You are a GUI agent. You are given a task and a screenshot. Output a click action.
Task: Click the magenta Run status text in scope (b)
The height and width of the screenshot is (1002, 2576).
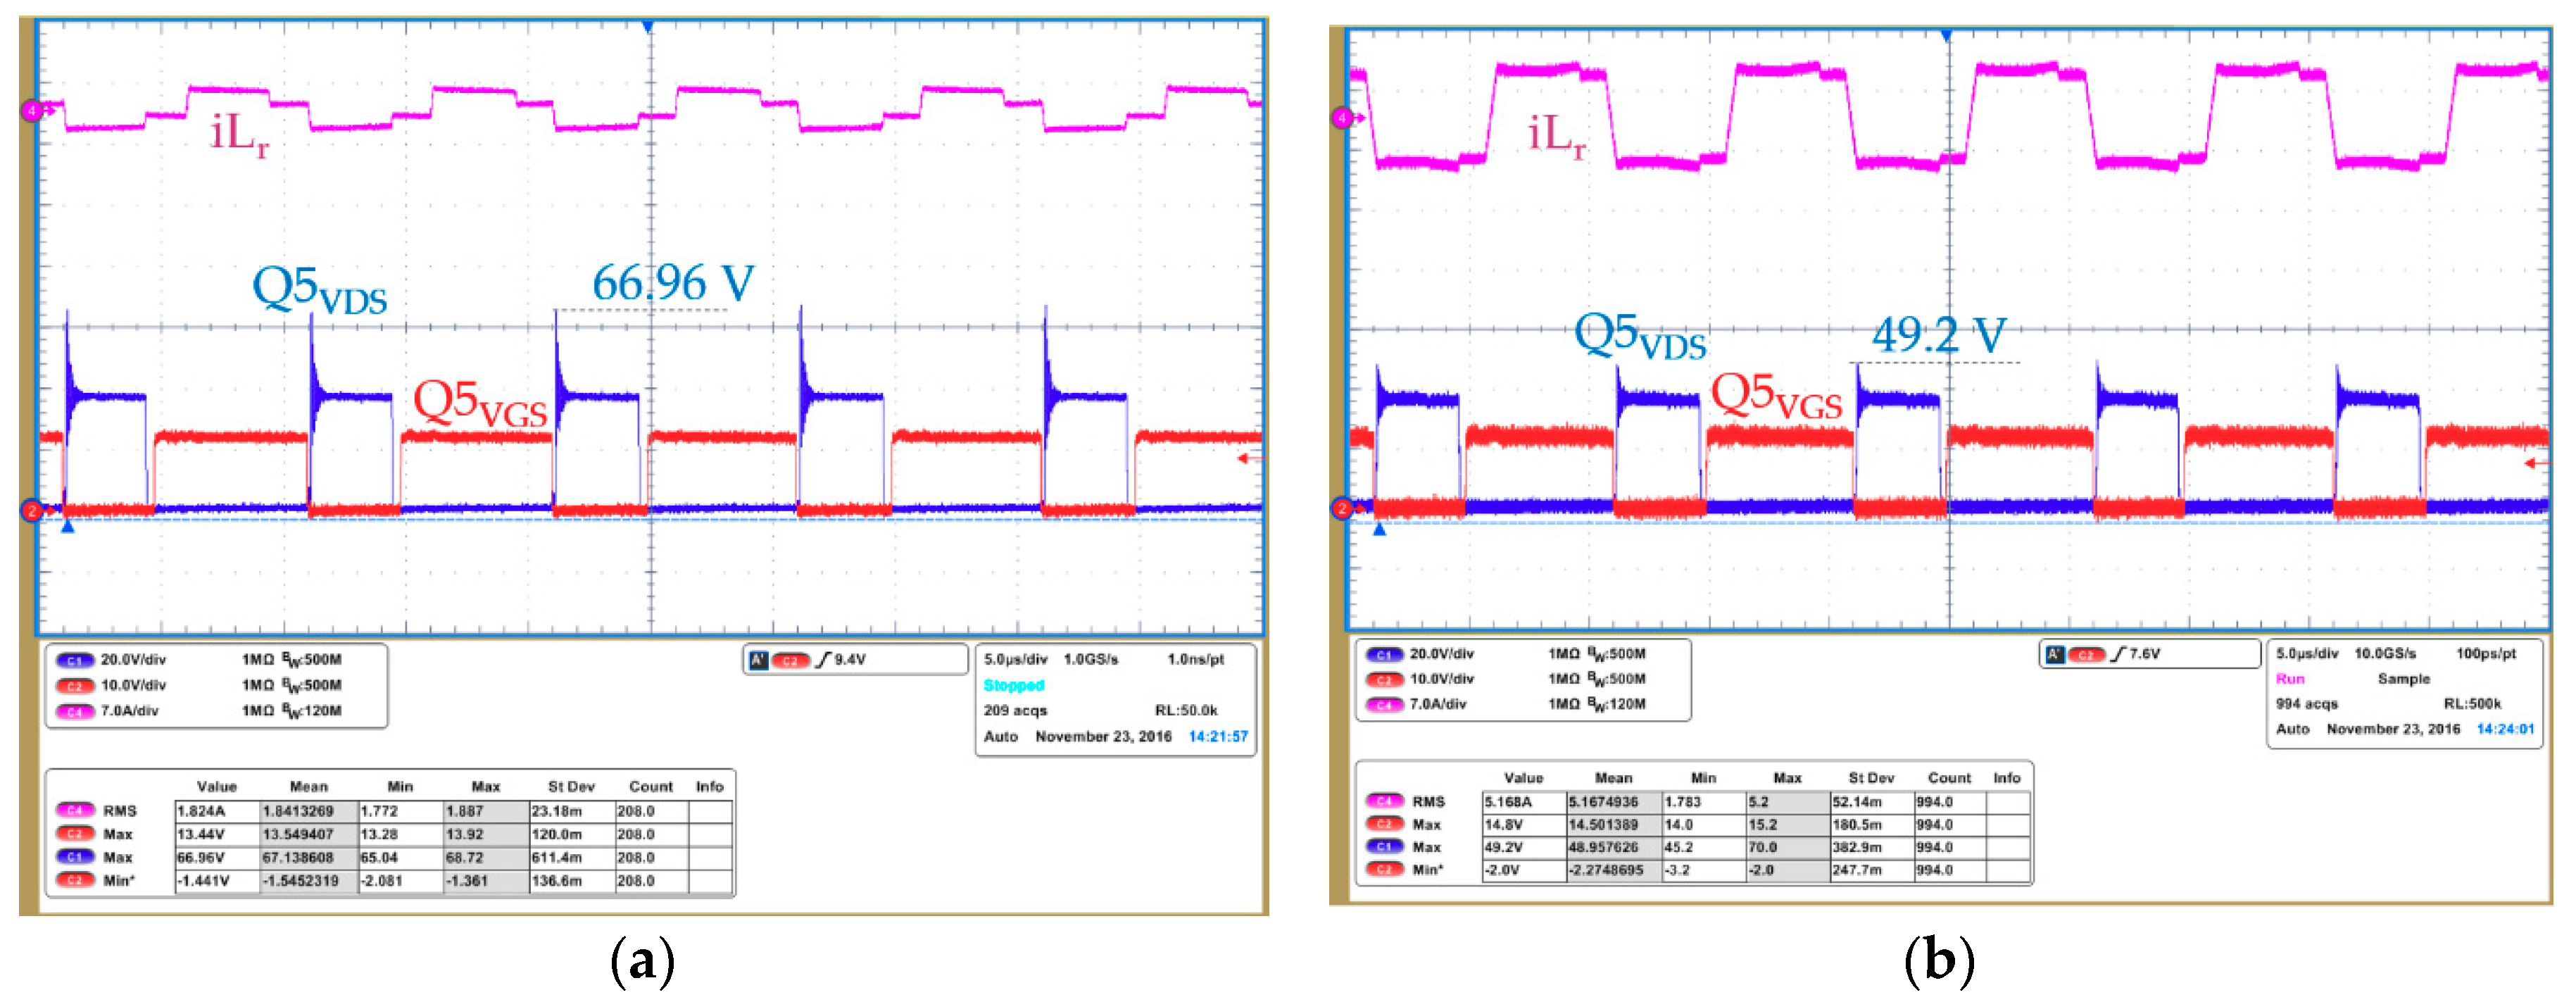tap(2290, 679)
